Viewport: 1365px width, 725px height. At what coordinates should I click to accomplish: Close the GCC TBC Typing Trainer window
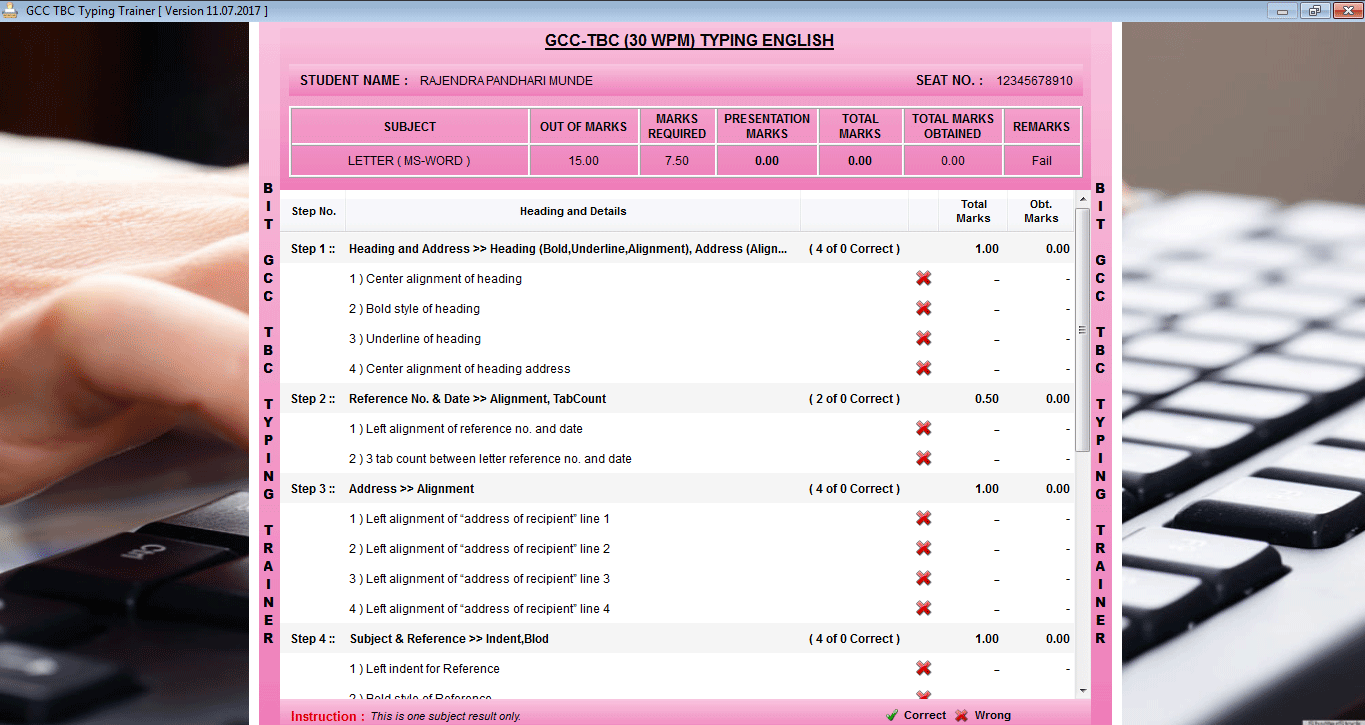[x=1346, y=11]
